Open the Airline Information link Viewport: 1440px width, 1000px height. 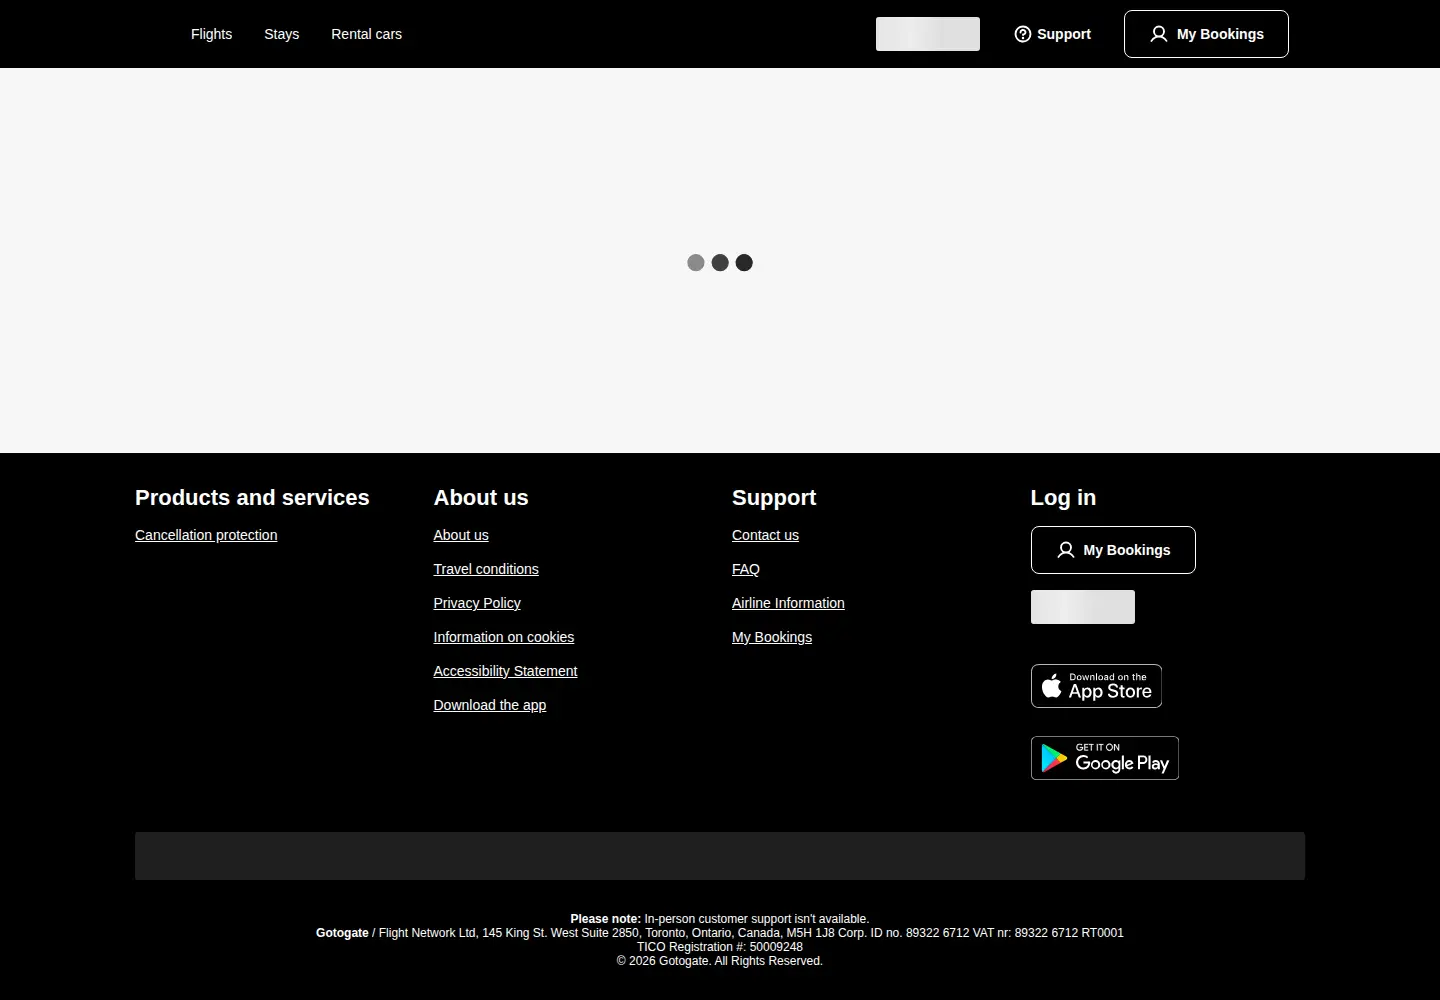[788, 603]
